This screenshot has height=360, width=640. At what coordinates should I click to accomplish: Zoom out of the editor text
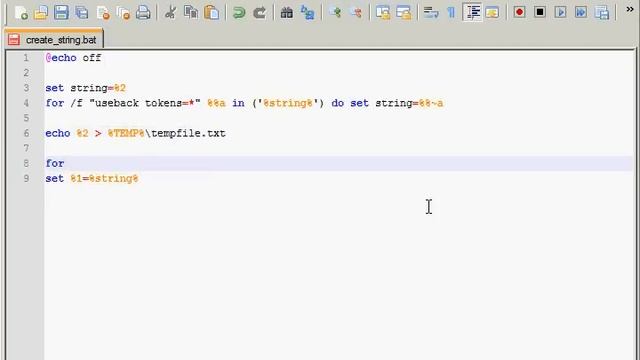(x=356, y=13)
